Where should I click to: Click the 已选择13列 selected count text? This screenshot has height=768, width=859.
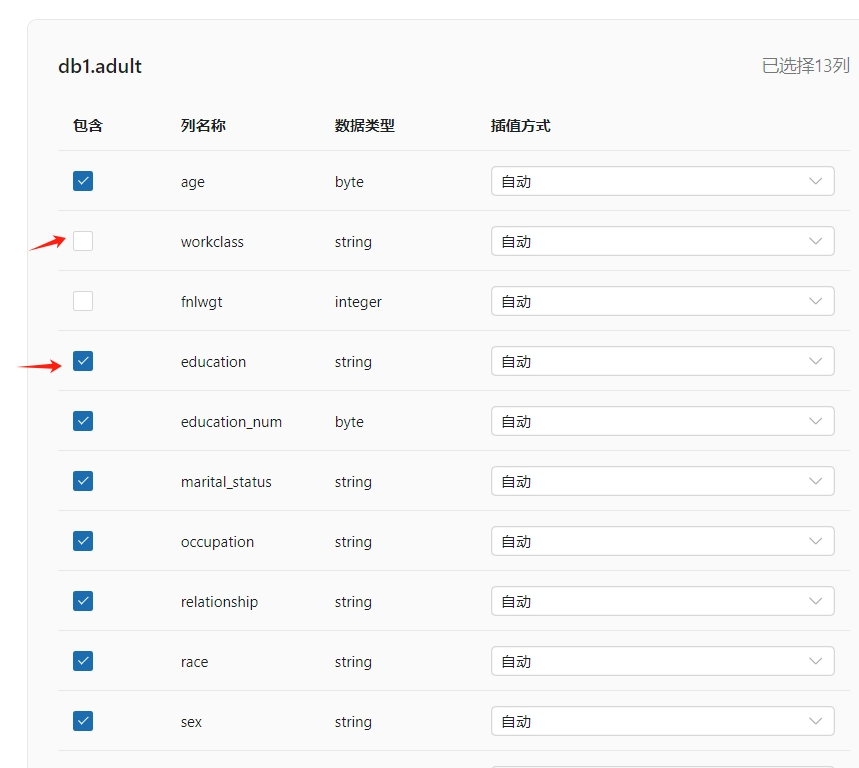[x=805, y=66]
